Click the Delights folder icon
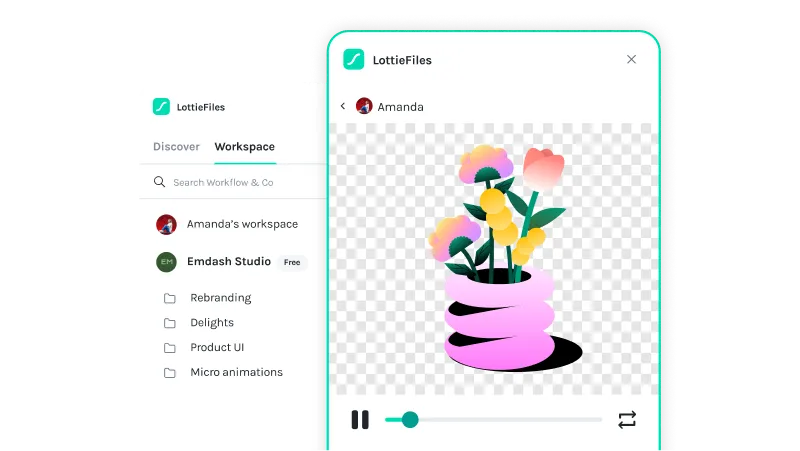The height and width of the screenshot is (451, 800). pos(169,323)
